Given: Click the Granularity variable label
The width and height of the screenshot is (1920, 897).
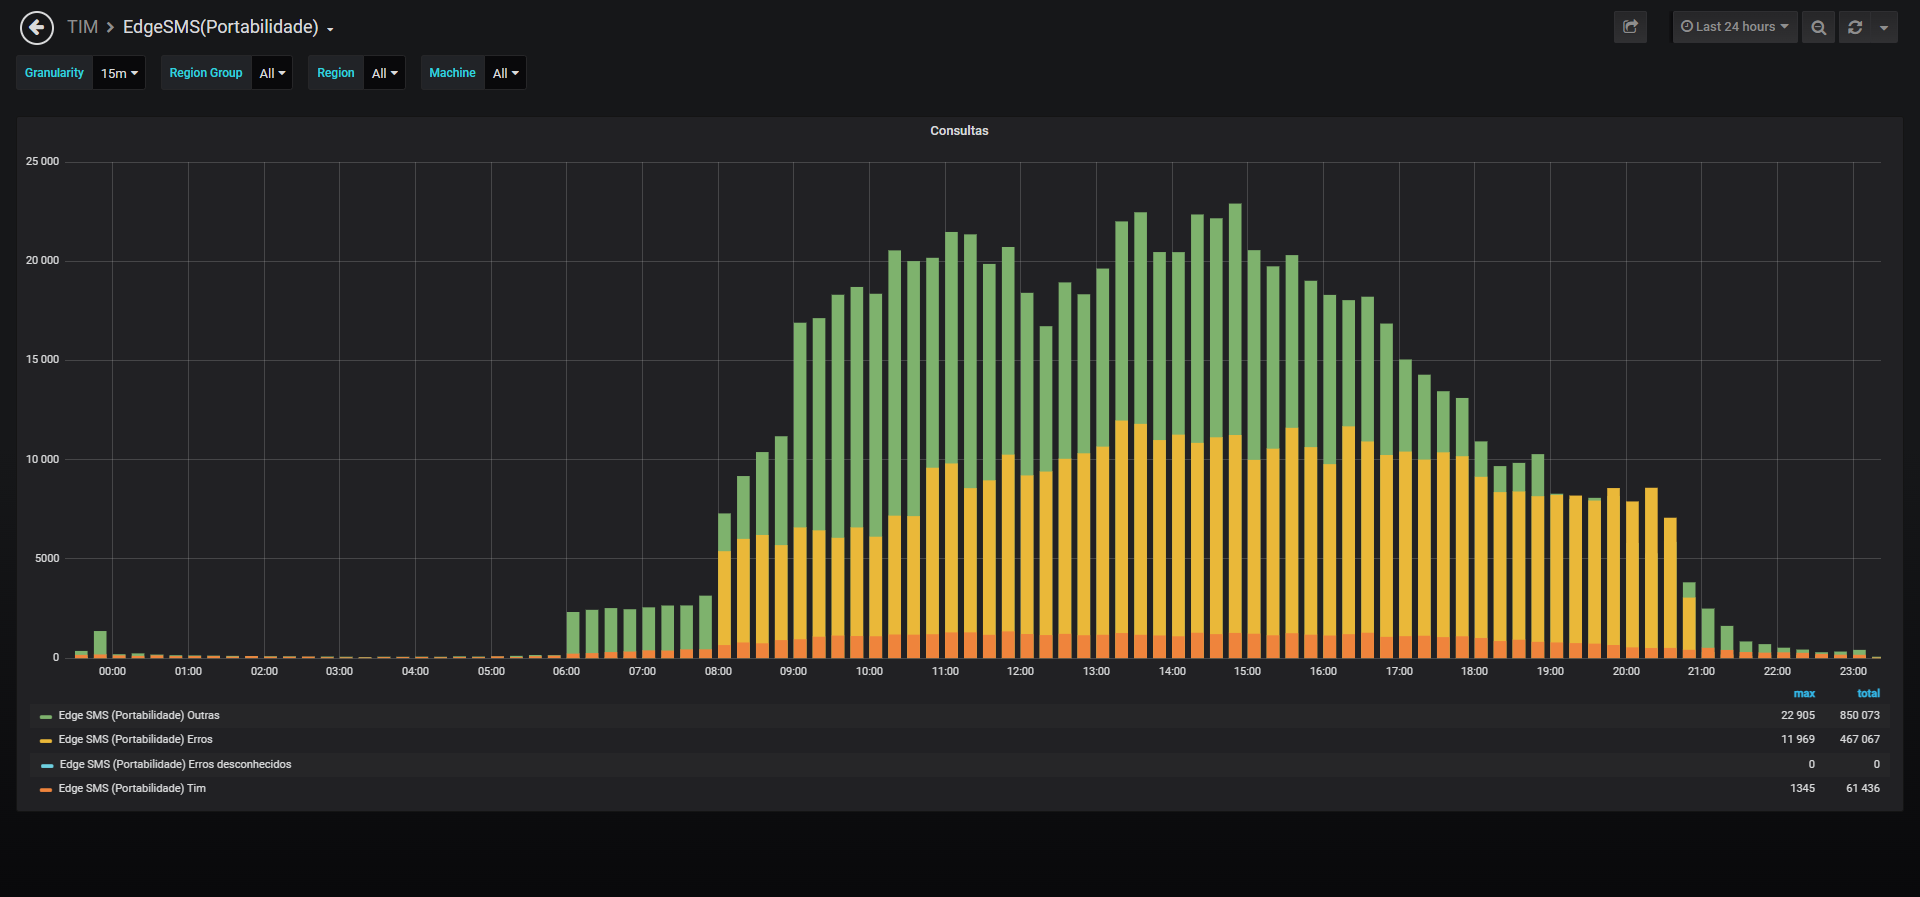Looking at the screenshot, I should [x=55, y=73].
